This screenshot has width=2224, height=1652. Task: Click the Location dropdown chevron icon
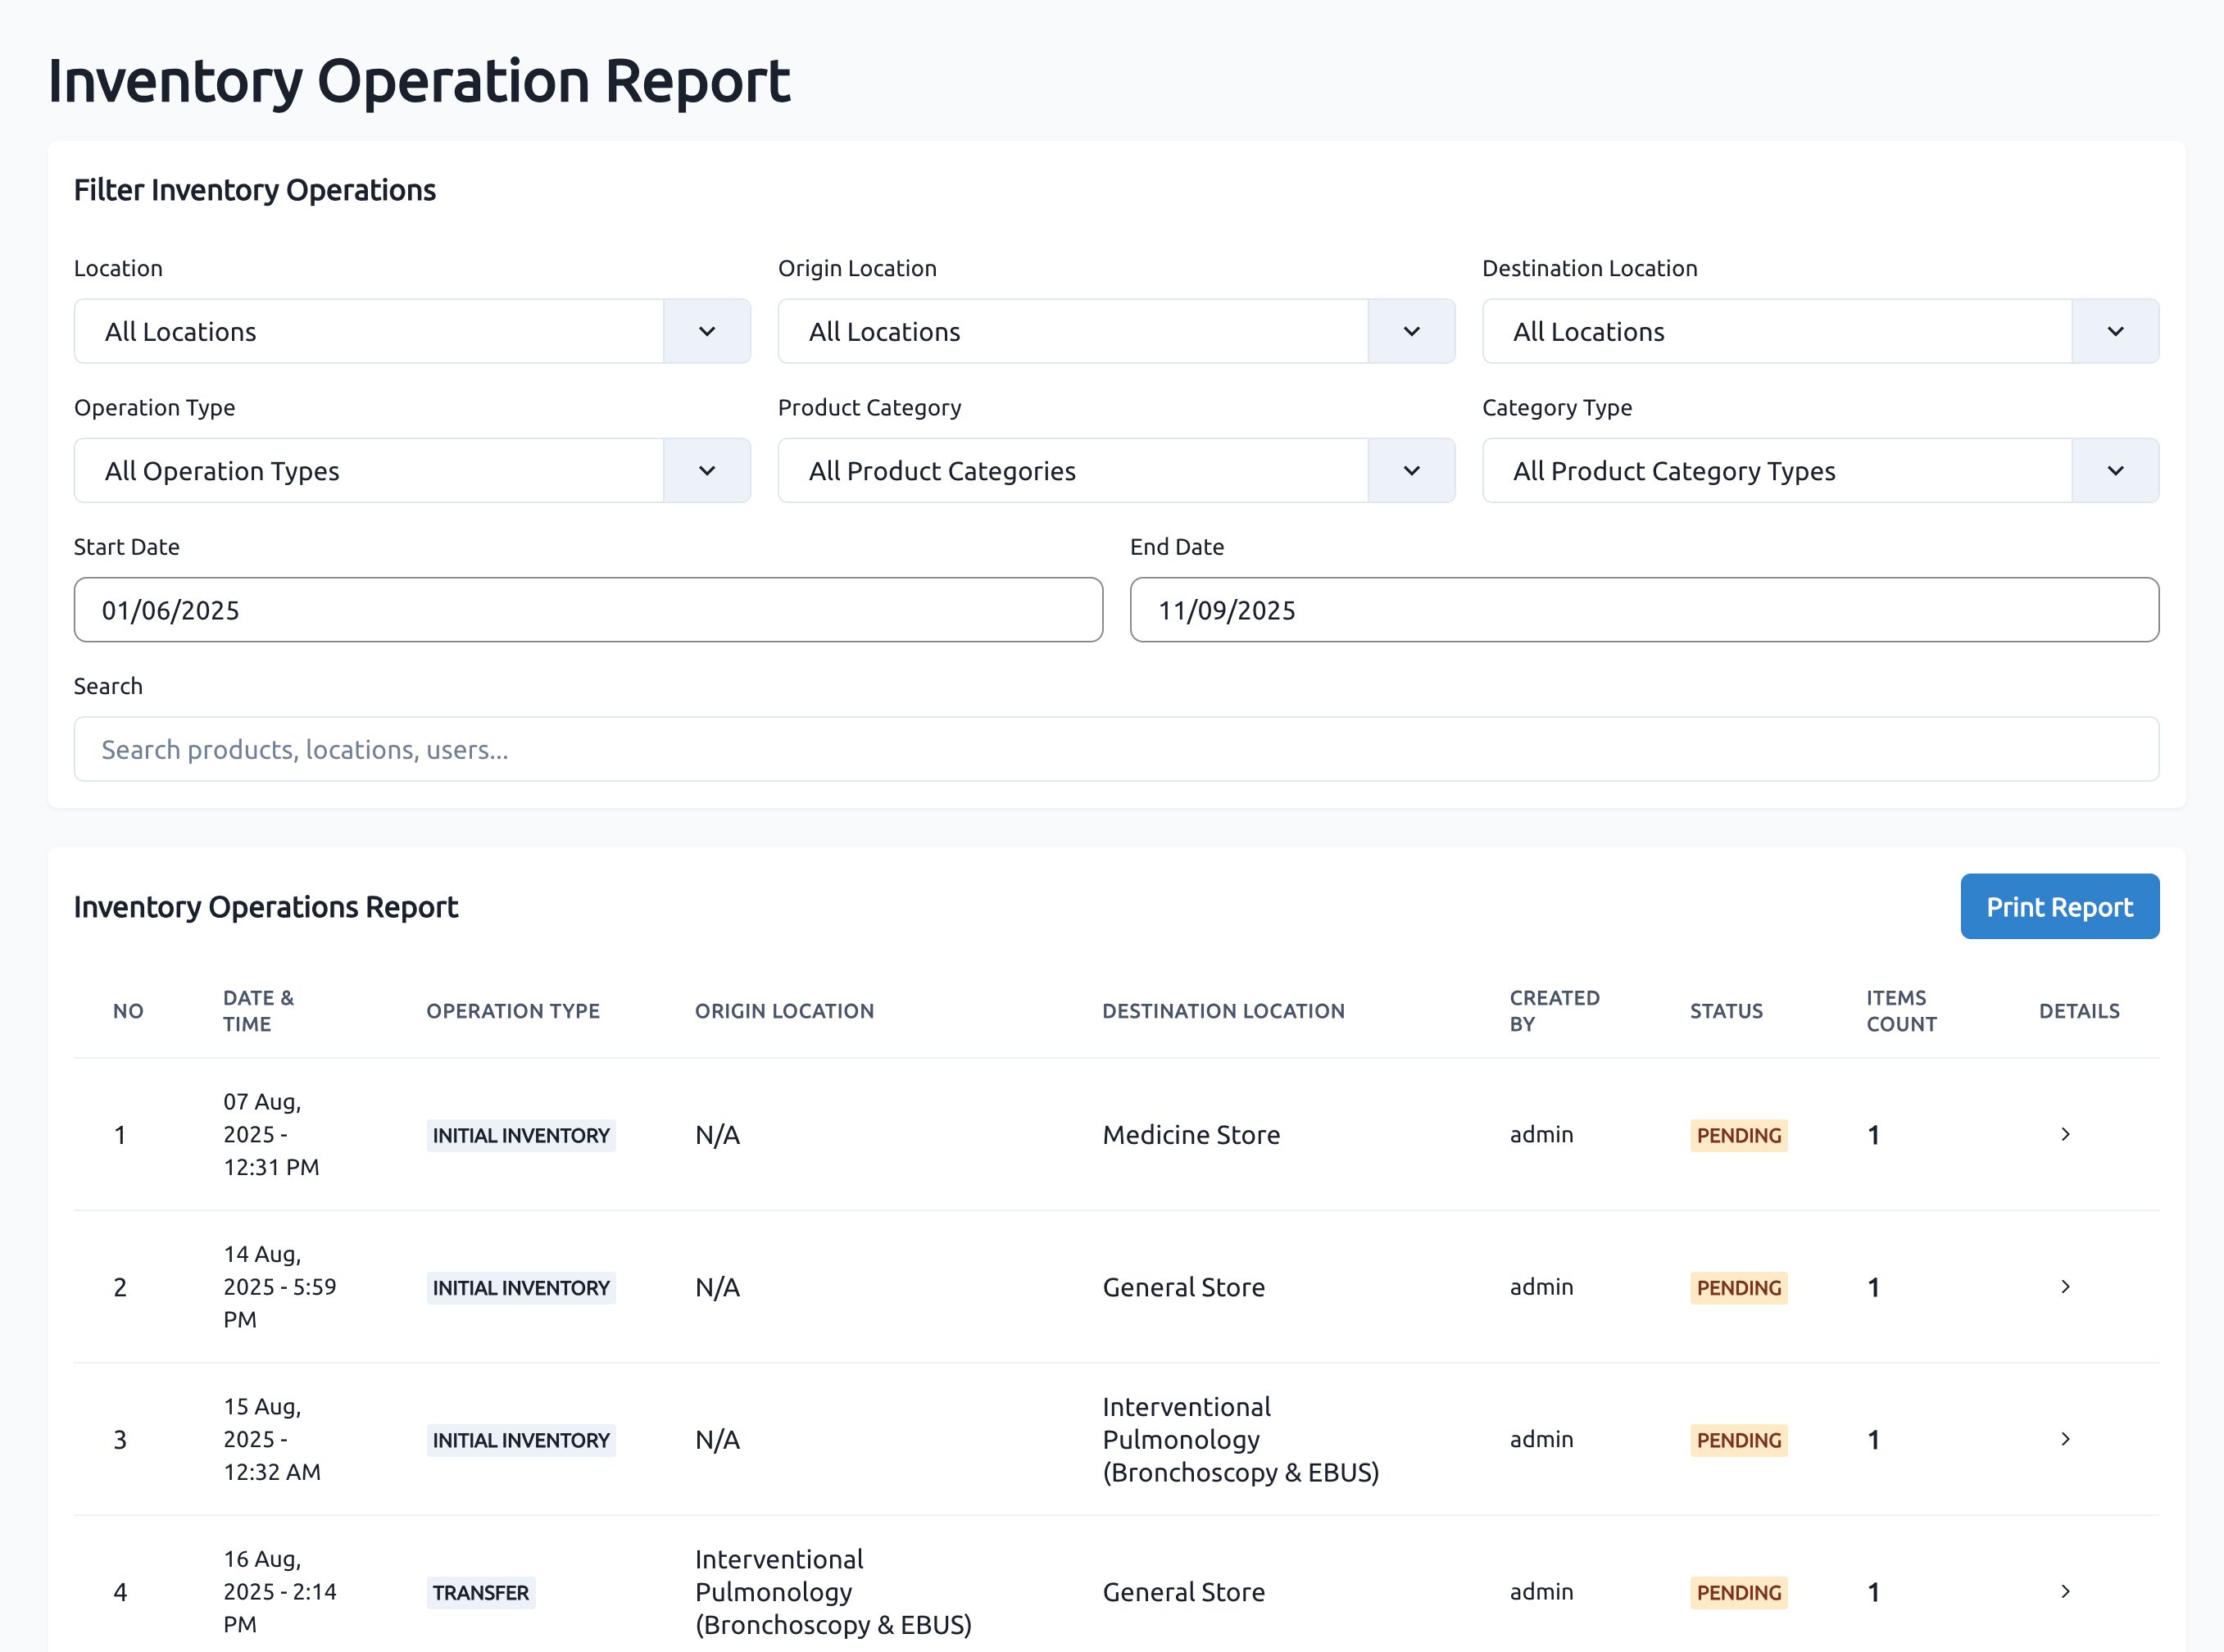[707, 331]
